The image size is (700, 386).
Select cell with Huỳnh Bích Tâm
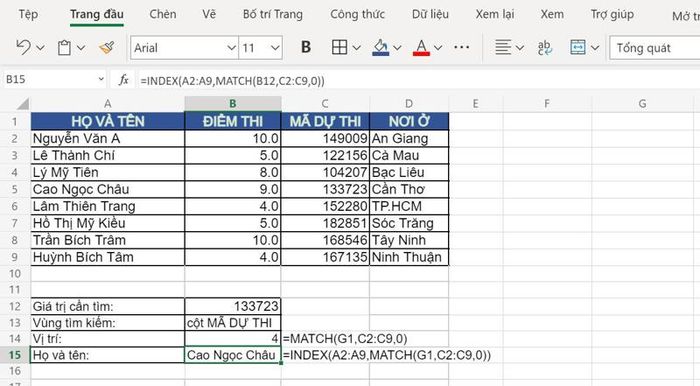108,257
